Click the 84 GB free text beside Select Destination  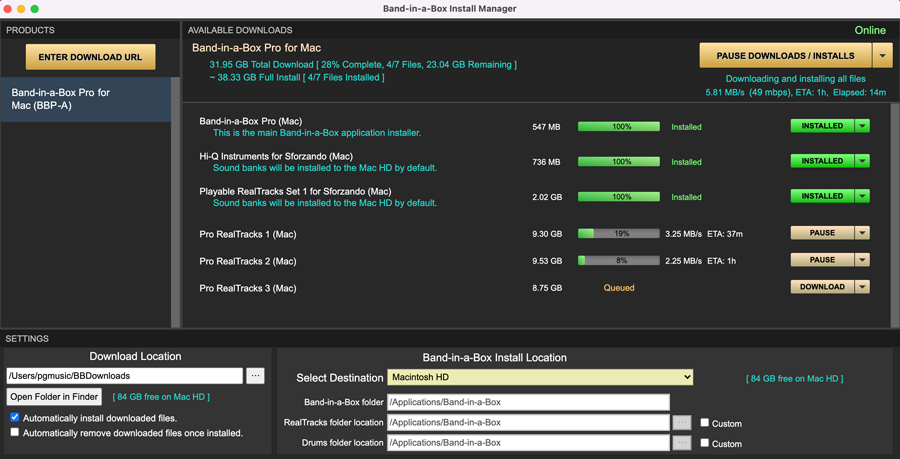tap(794, 379)
